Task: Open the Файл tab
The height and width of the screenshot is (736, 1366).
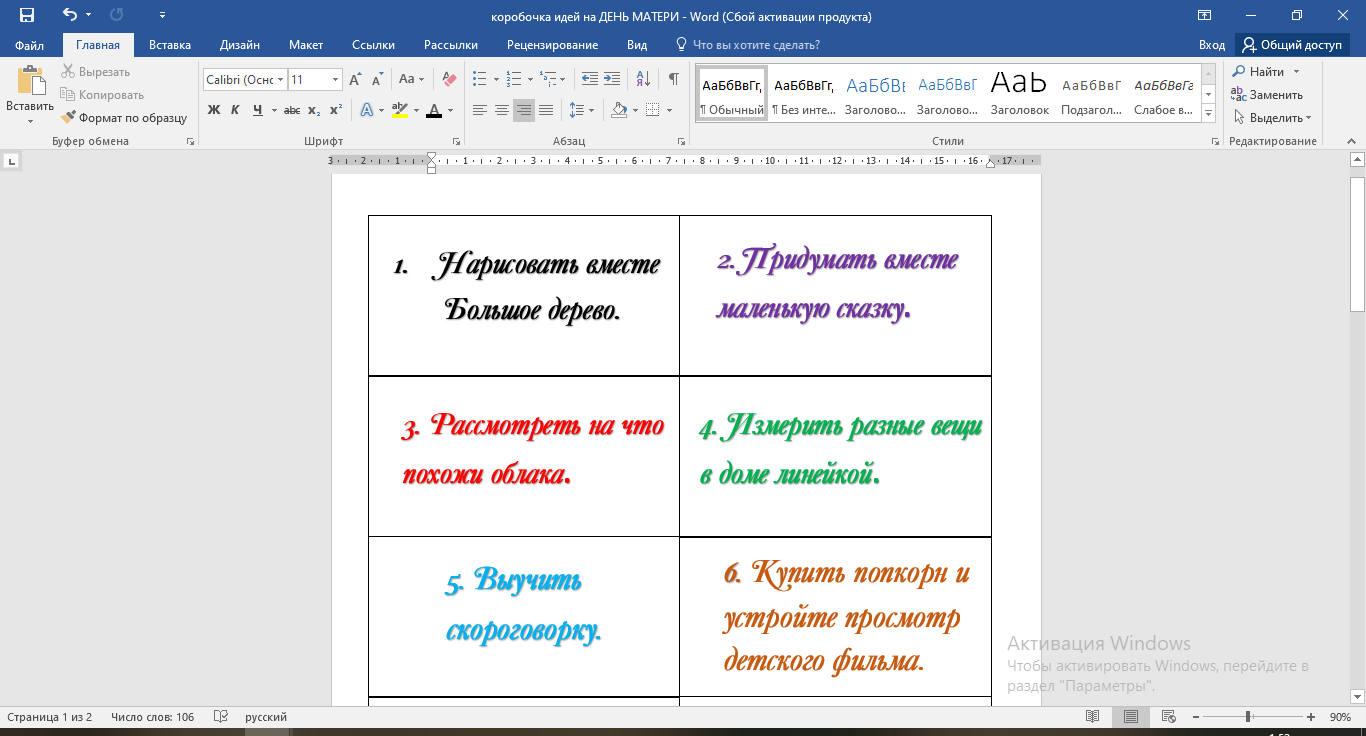Action: tap(29, 45)
